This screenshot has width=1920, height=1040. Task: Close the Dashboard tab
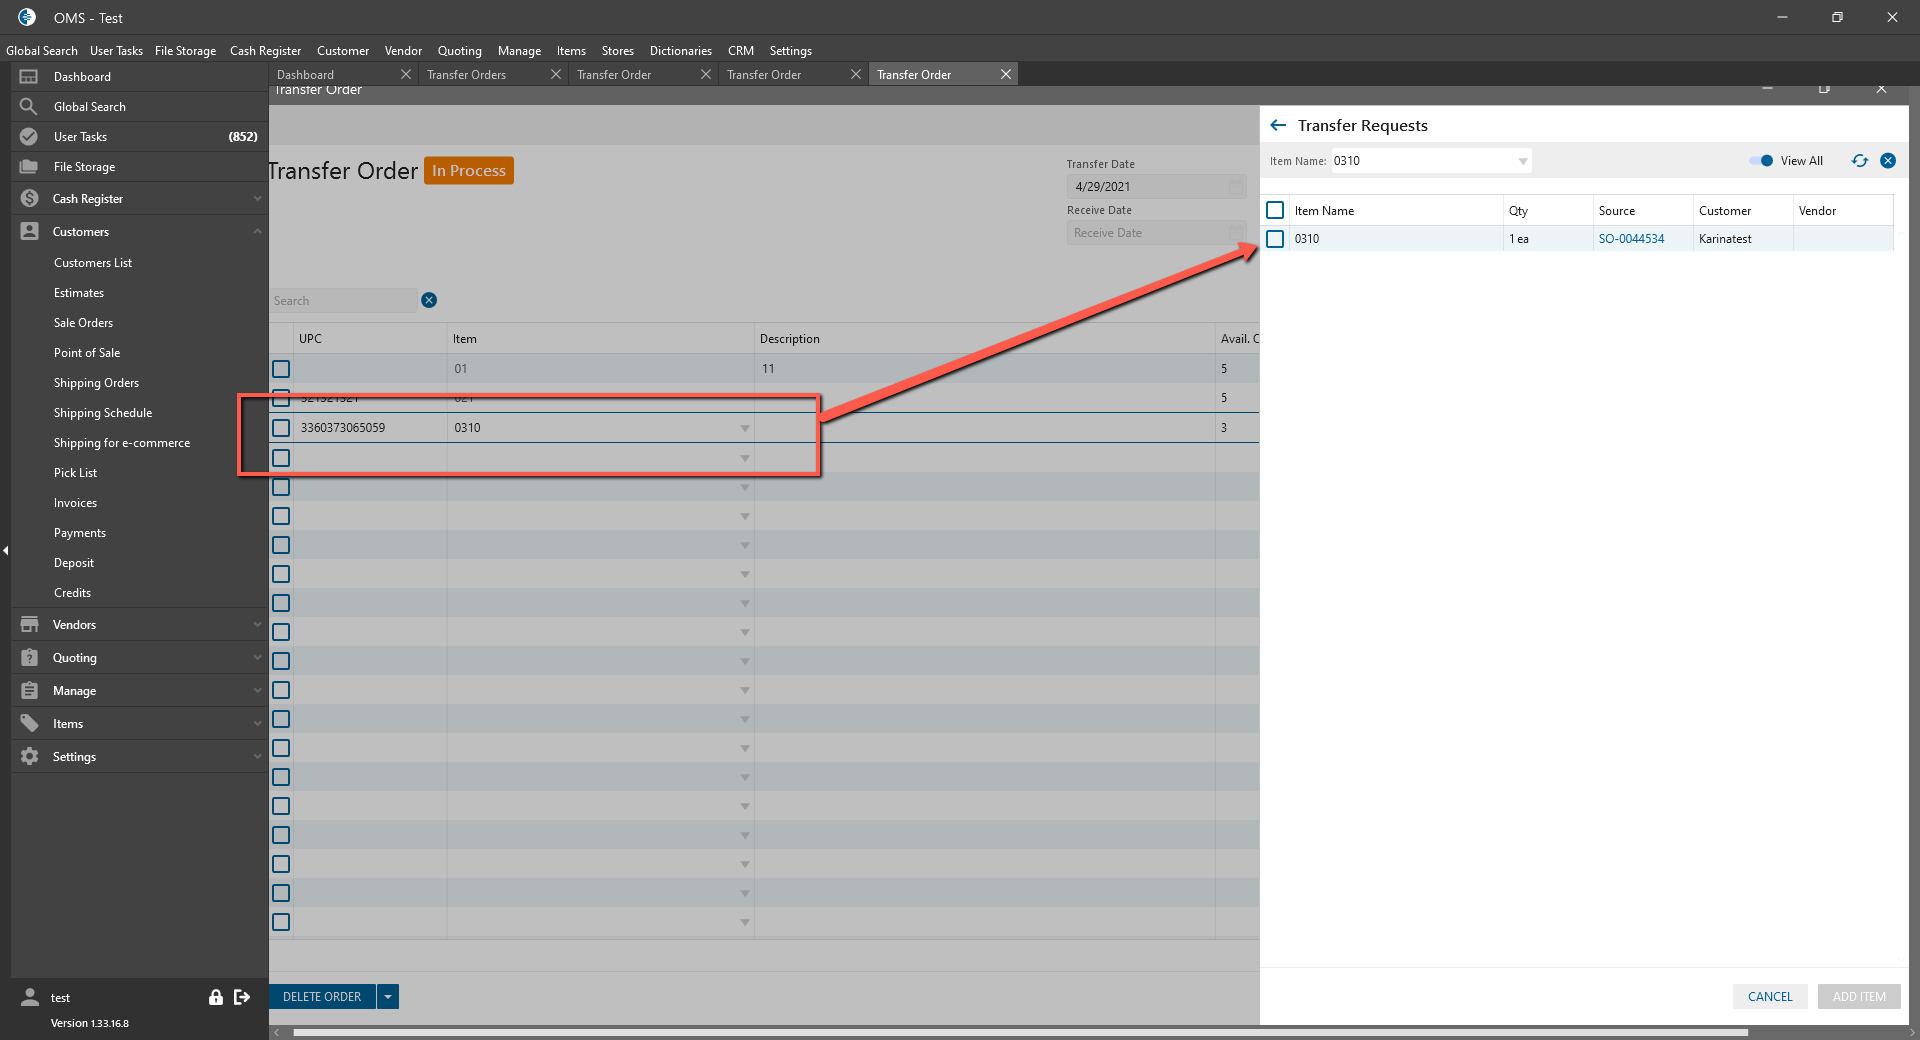pyautogui.click(x=406, y=74)
